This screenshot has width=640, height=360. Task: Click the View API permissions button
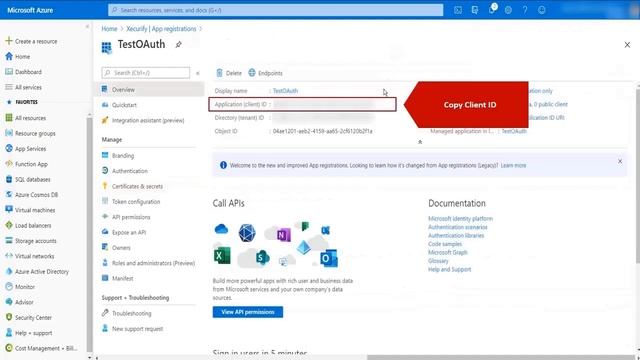pos(248,312)
